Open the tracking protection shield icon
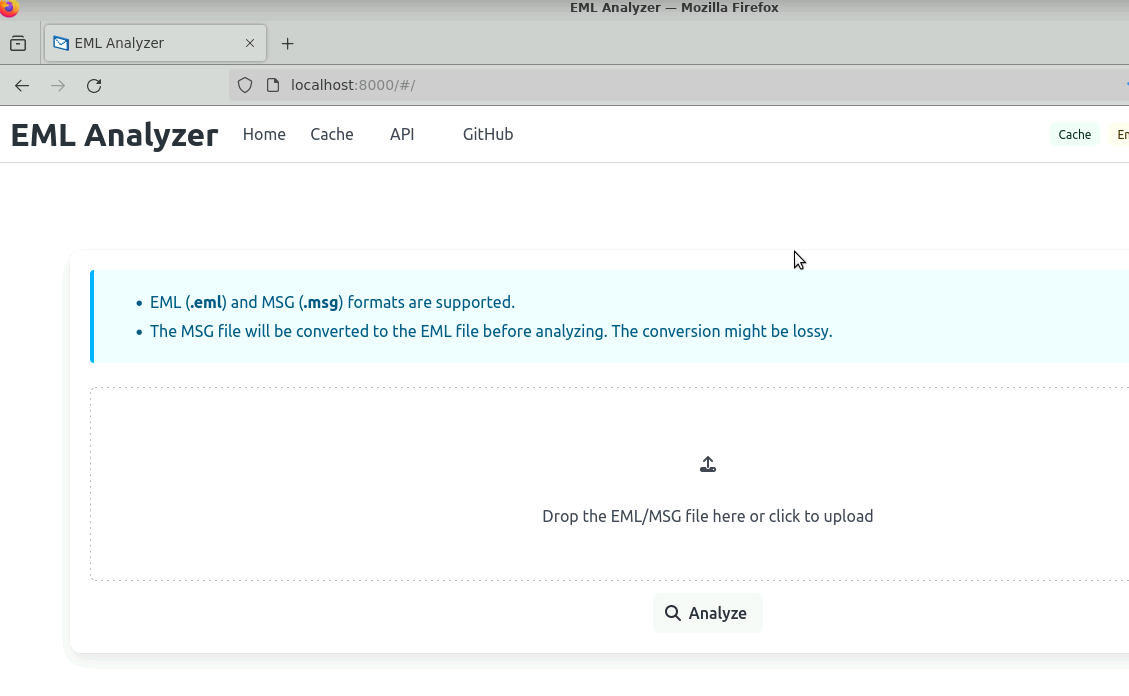The width and height of the screenshot is (1129, 696). 245,86
